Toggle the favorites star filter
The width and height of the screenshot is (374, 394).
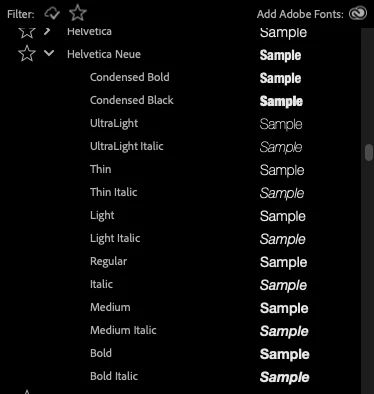(78, 13)
